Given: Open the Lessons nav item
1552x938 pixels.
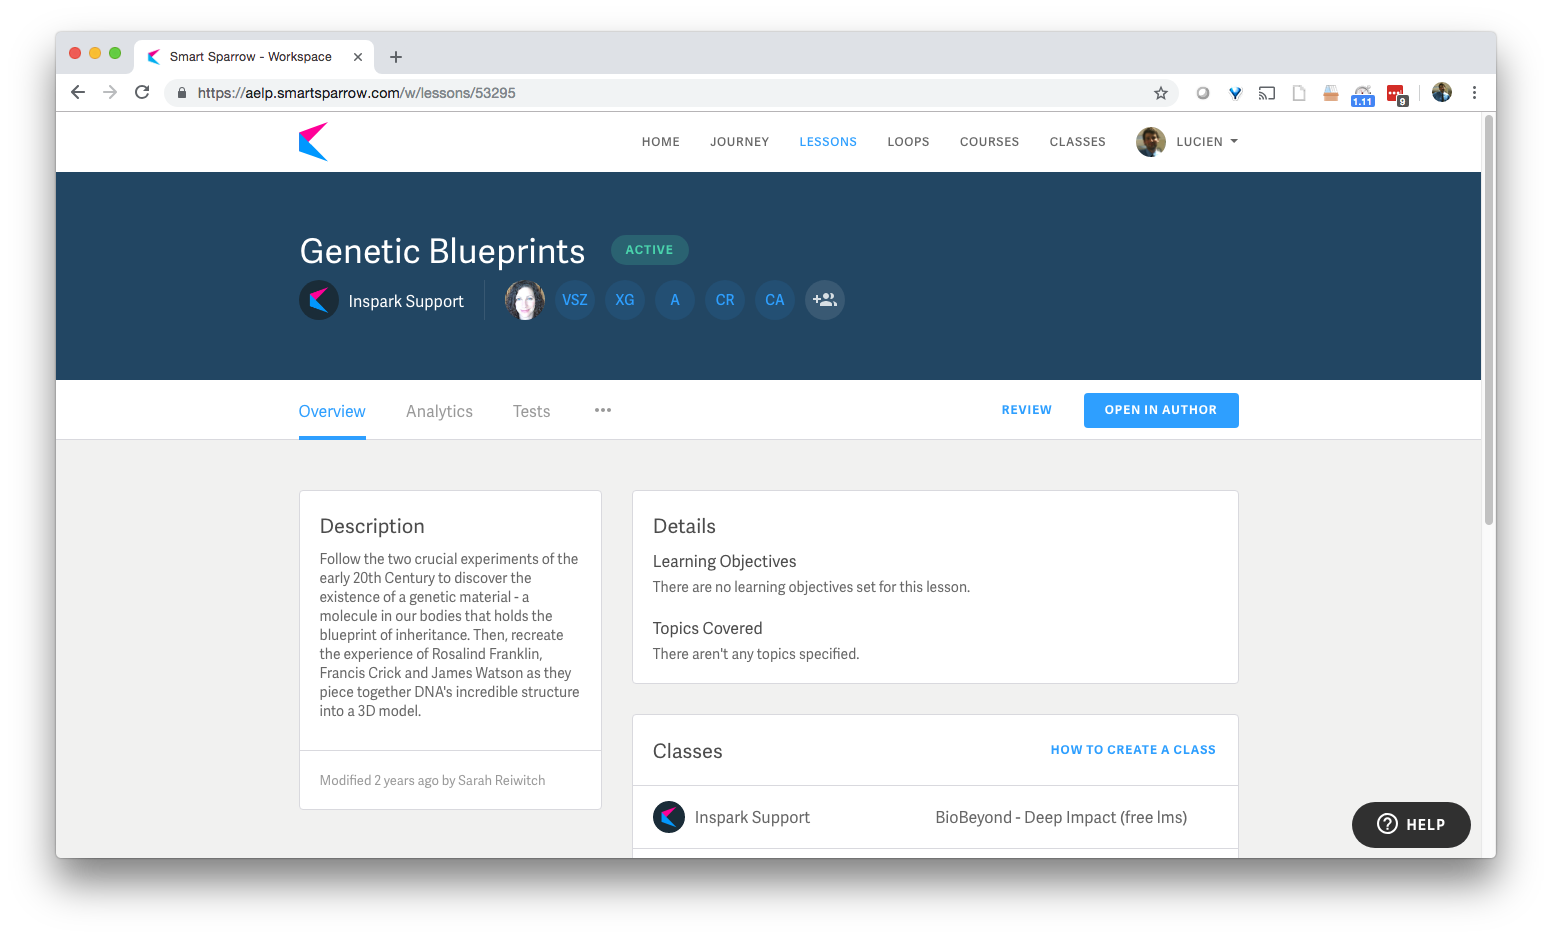Looking at the screenshot, I should (828, 142).
